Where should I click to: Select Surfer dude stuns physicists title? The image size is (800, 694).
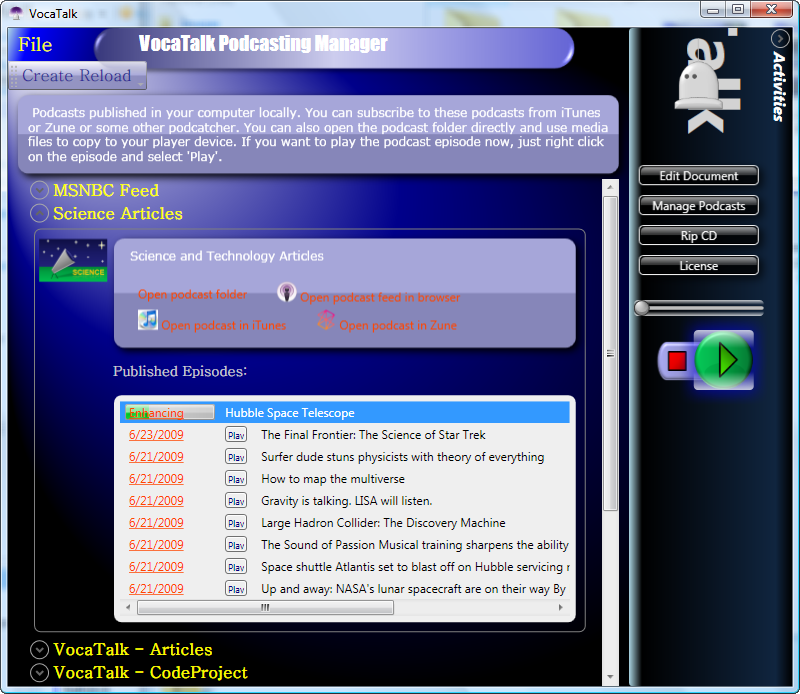coord(403,457)
